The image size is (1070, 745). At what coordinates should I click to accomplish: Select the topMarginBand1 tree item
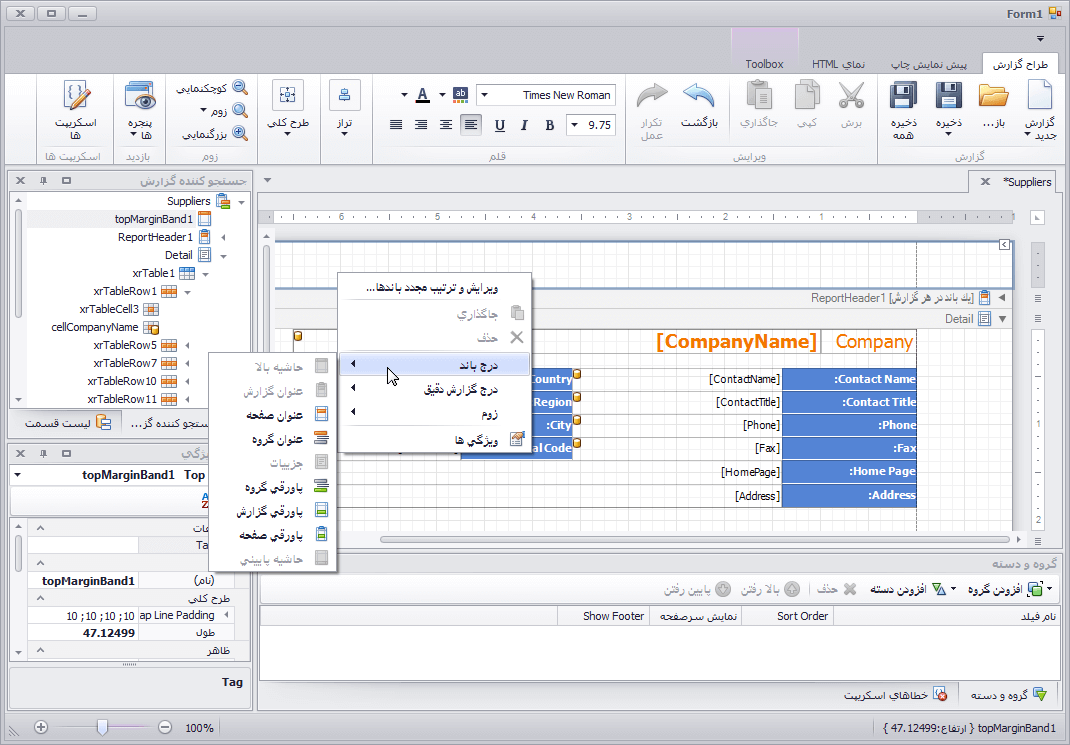153,219
